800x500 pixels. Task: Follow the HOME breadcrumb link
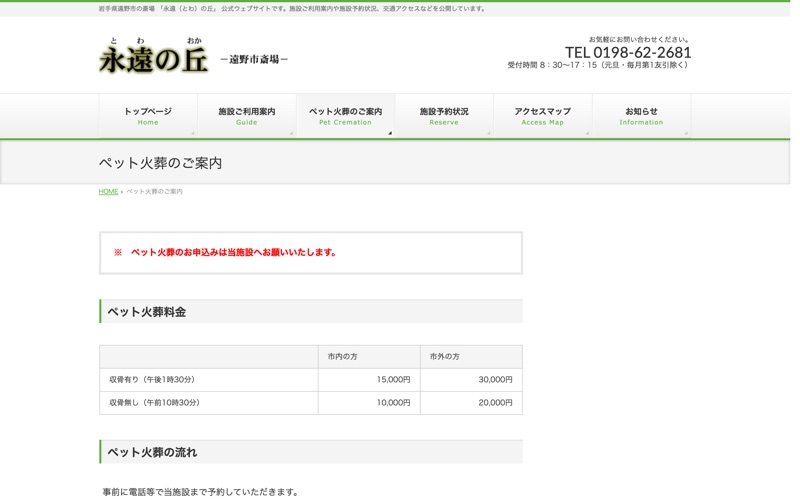tap(108, 191)
